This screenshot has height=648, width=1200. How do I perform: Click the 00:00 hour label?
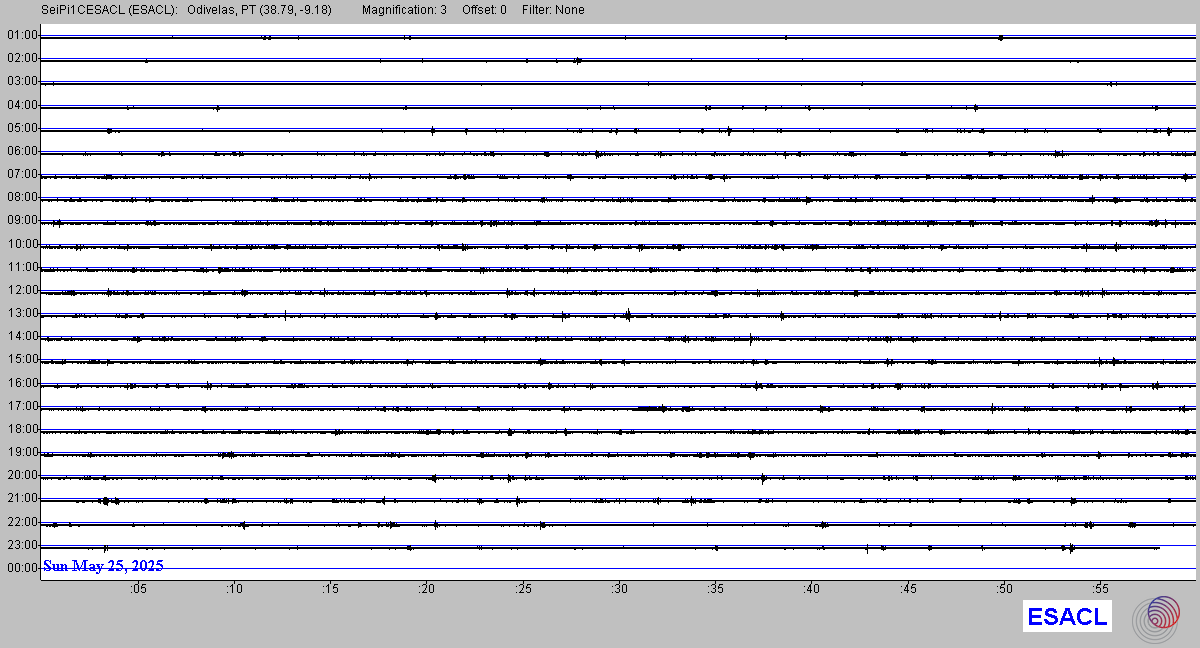pos(22,568)
